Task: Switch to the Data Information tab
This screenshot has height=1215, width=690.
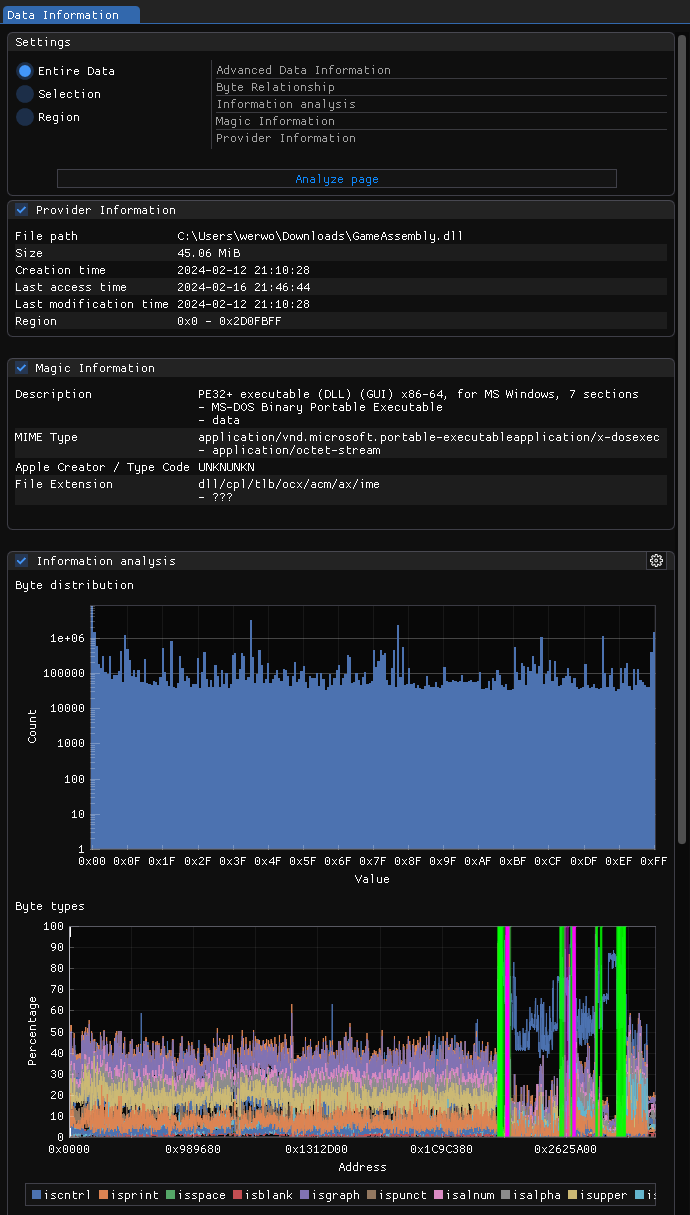Action: (x=68, y=15)
